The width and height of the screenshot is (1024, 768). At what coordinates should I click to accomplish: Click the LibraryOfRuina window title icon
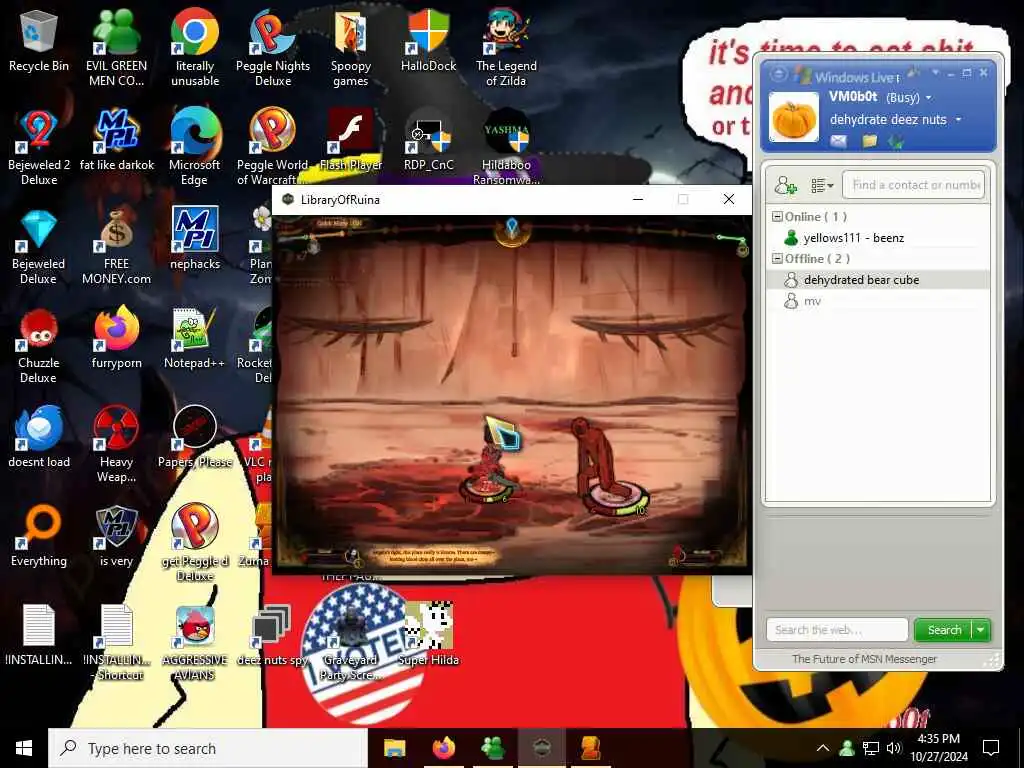tap(287, 199)
